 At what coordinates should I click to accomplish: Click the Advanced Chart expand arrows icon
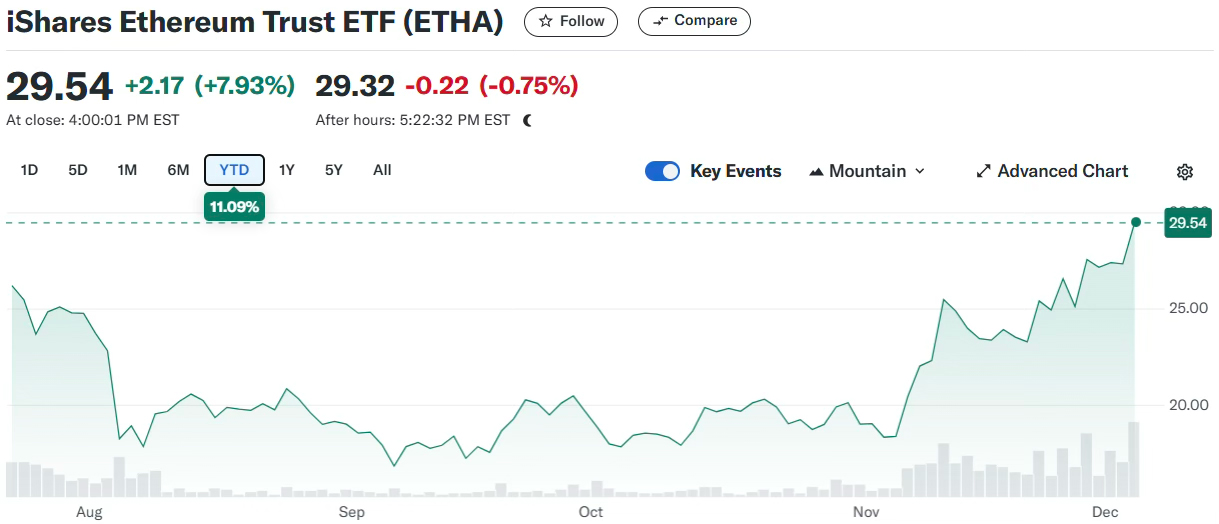click(983, 172)
